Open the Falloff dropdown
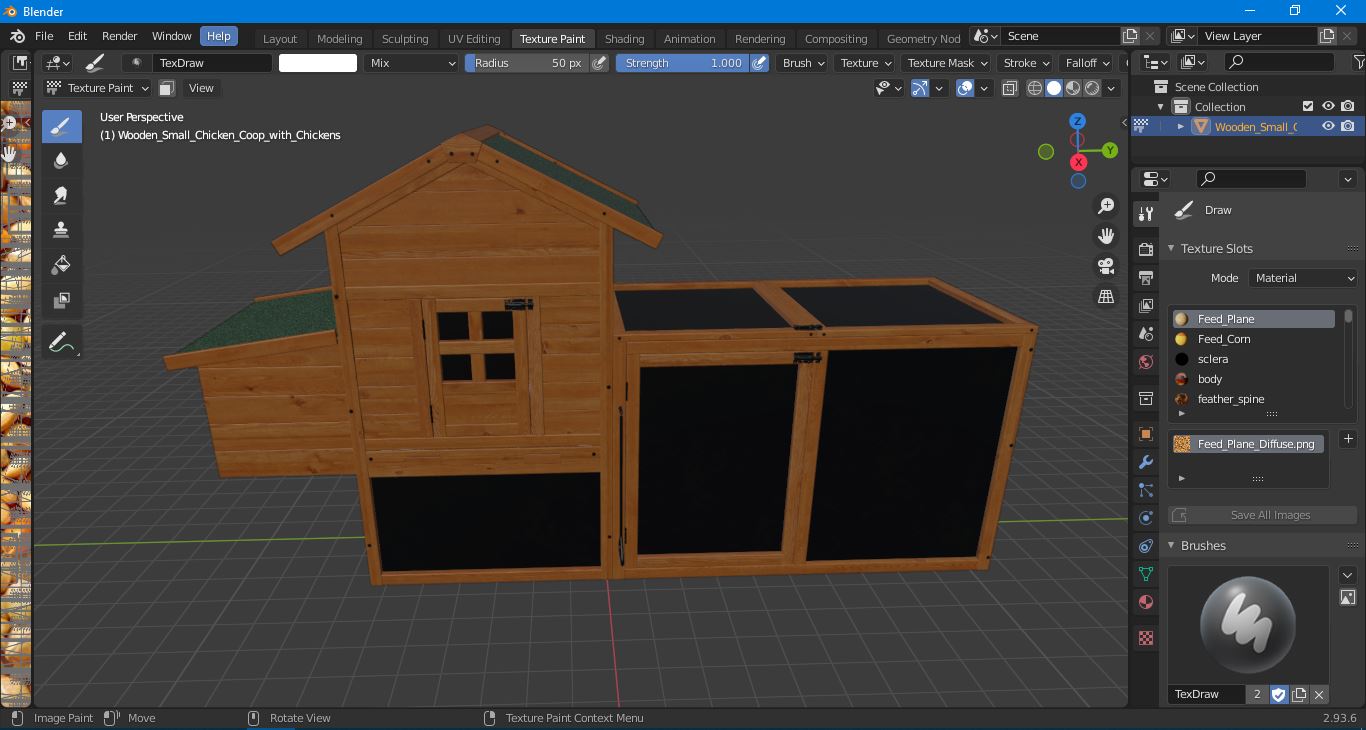Image resolution: width=1366 pixels, height=730 pixels. tap(1087, 63)
